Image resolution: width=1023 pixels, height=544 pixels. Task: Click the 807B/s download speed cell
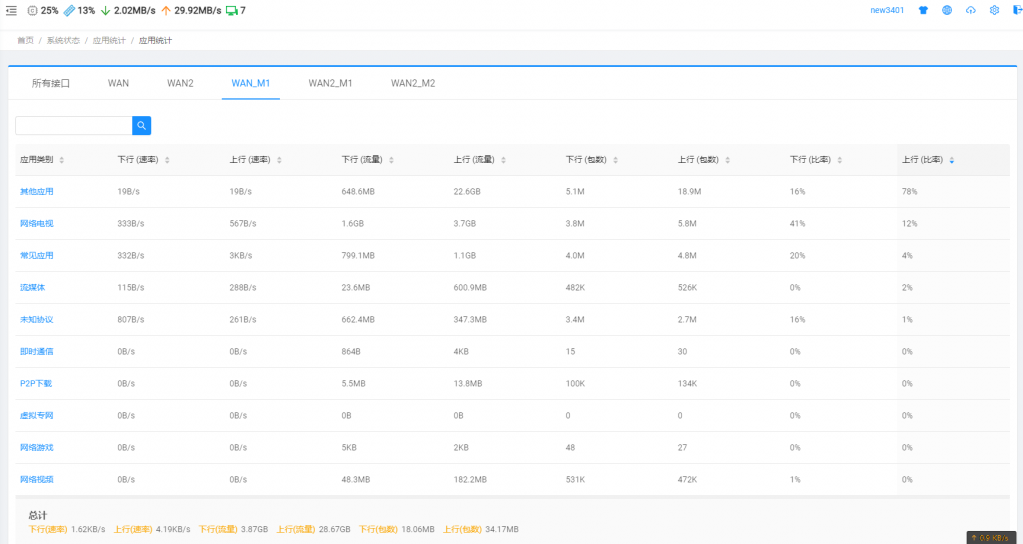(131, 320)
